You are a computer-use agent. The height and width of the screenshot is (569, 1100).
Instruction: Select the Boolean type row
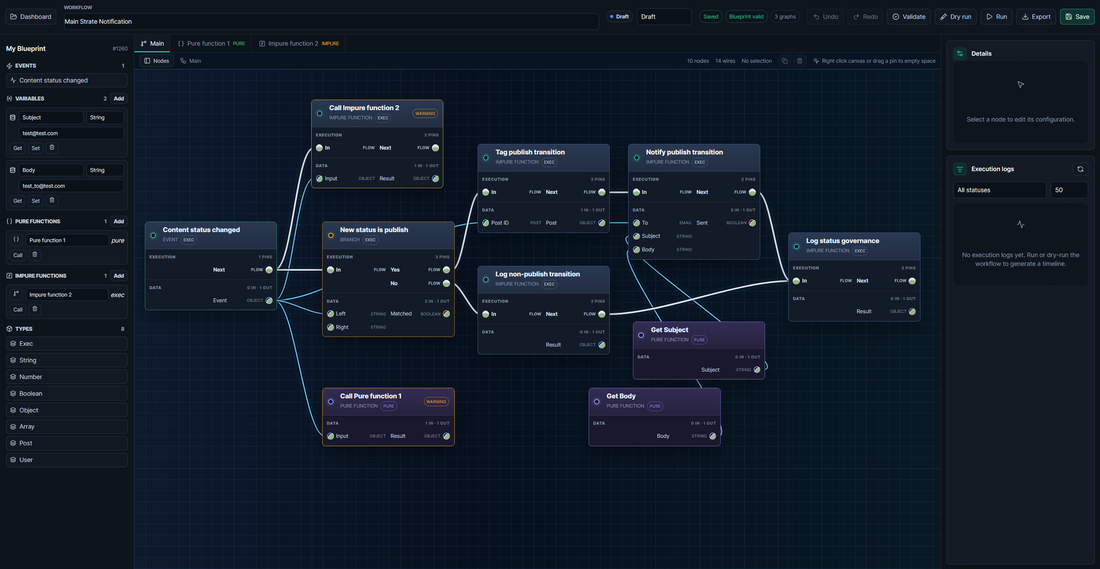[x=67, y=394]
